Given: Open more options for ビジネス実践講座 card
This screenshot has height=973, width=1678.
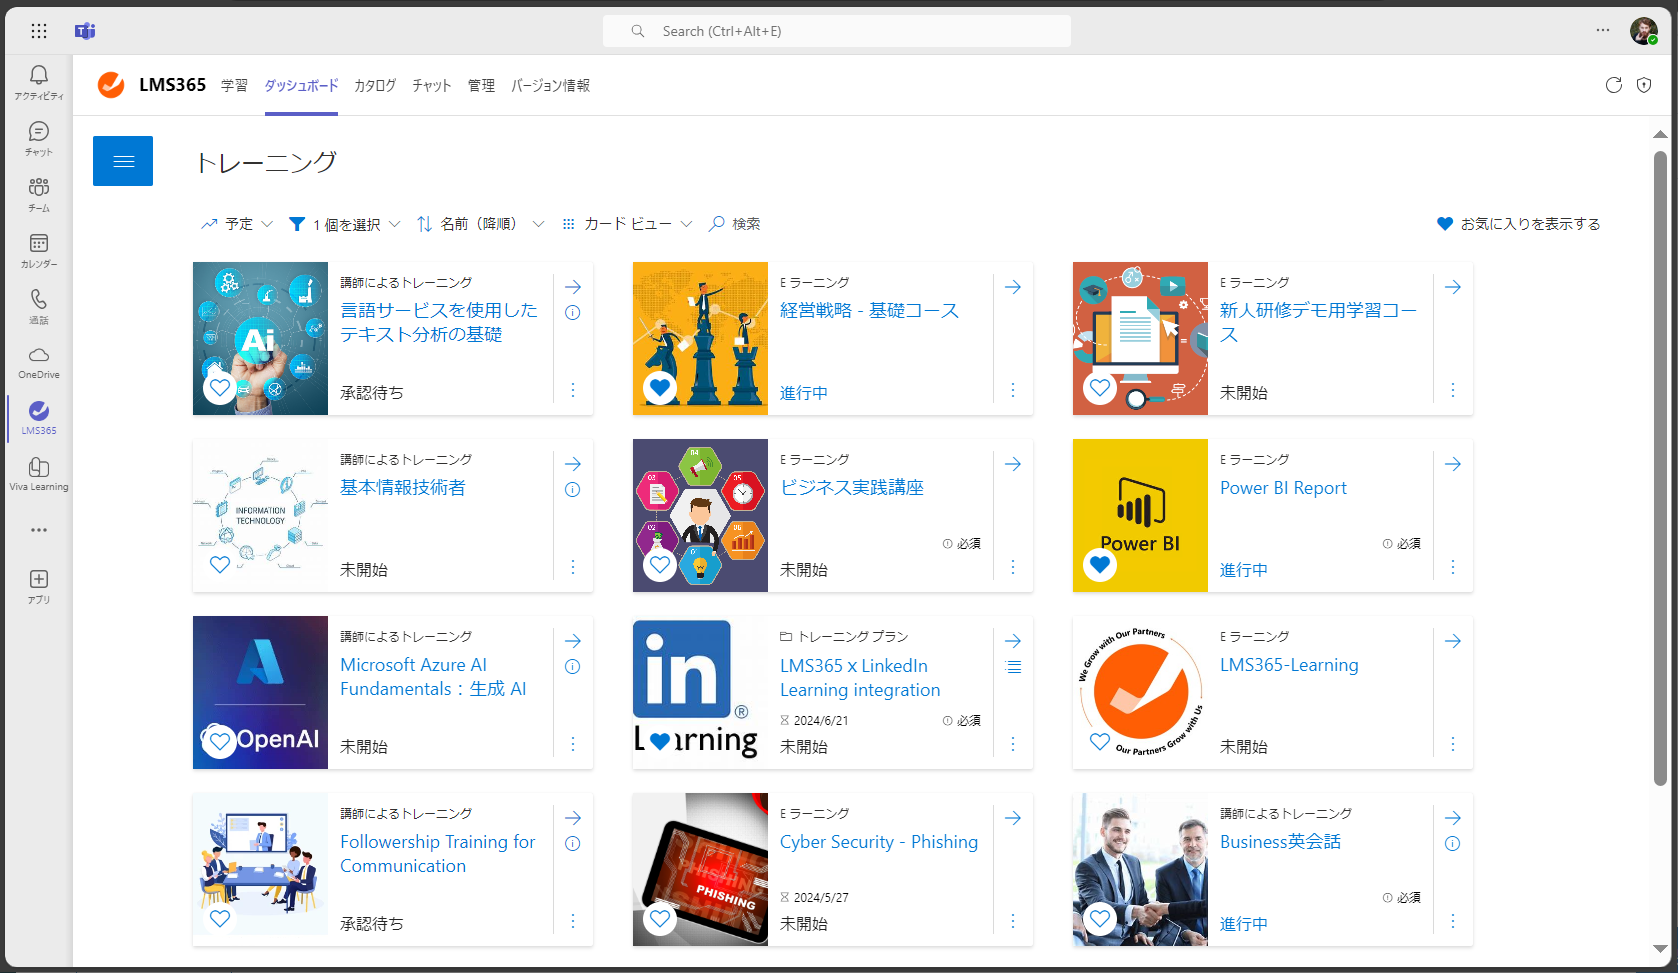Looking at the screenshot, I should pos(1013,567).
